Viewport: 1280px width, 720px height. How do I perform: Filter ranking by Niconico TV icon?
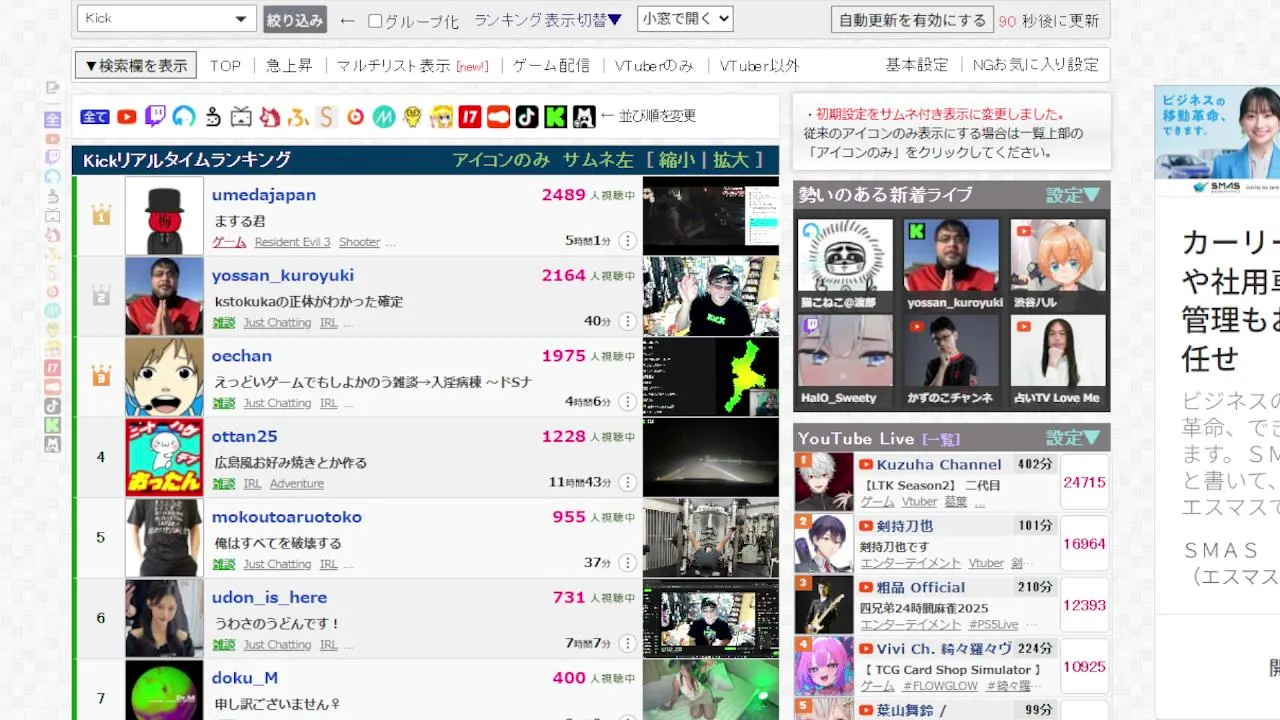coord(241,117)
